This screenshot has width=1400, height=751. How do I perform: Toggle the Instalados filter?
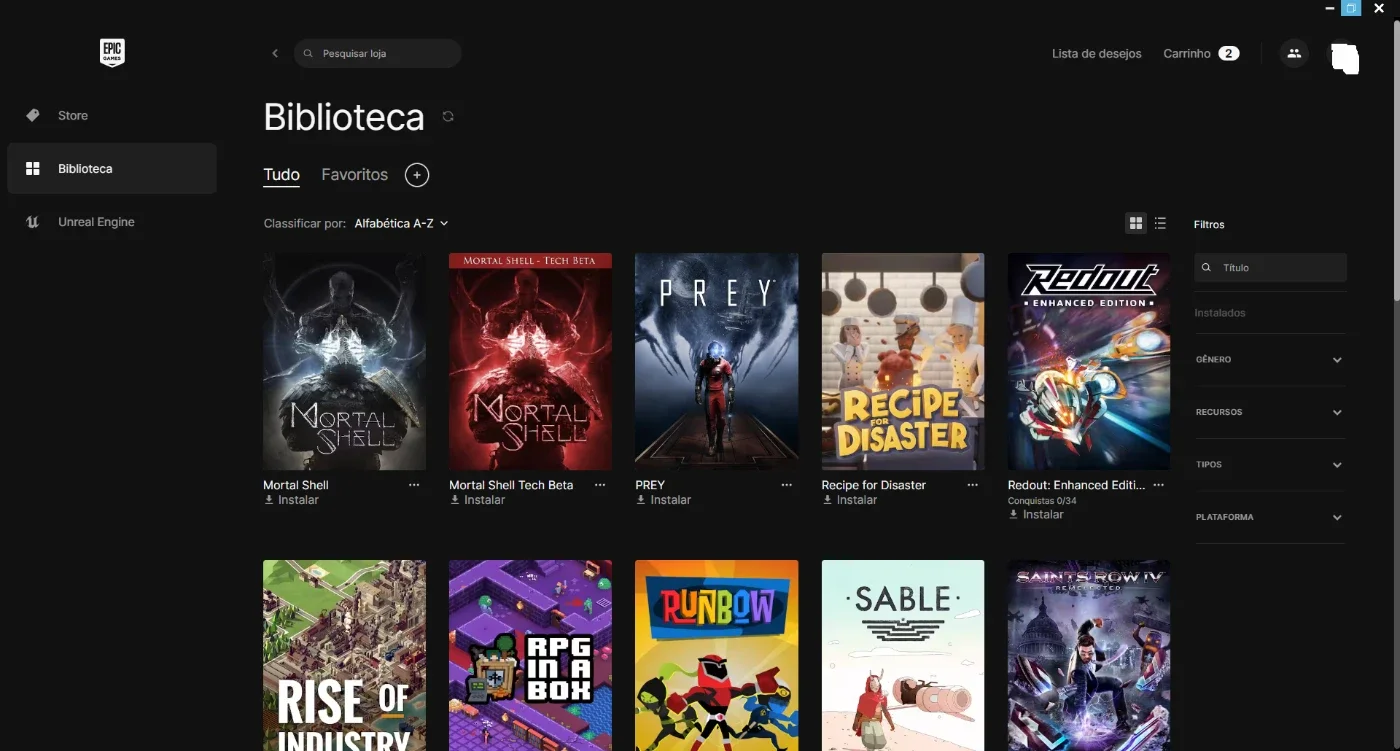point(1220,313)
